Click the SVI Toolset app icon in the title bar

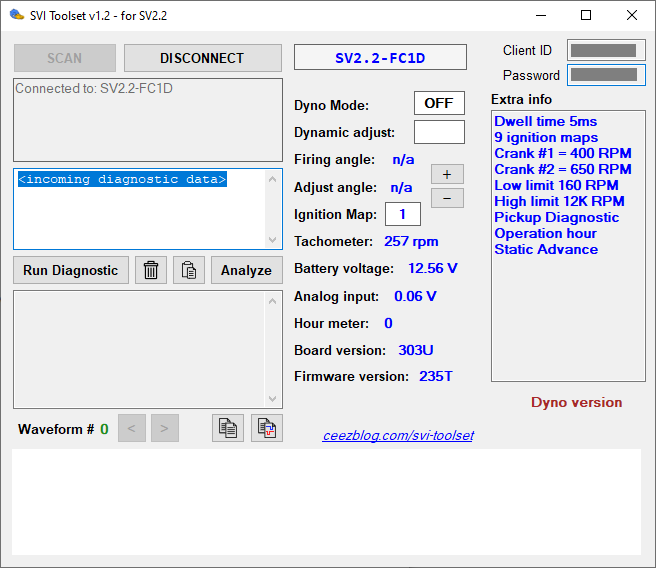(x=17, y=15)
